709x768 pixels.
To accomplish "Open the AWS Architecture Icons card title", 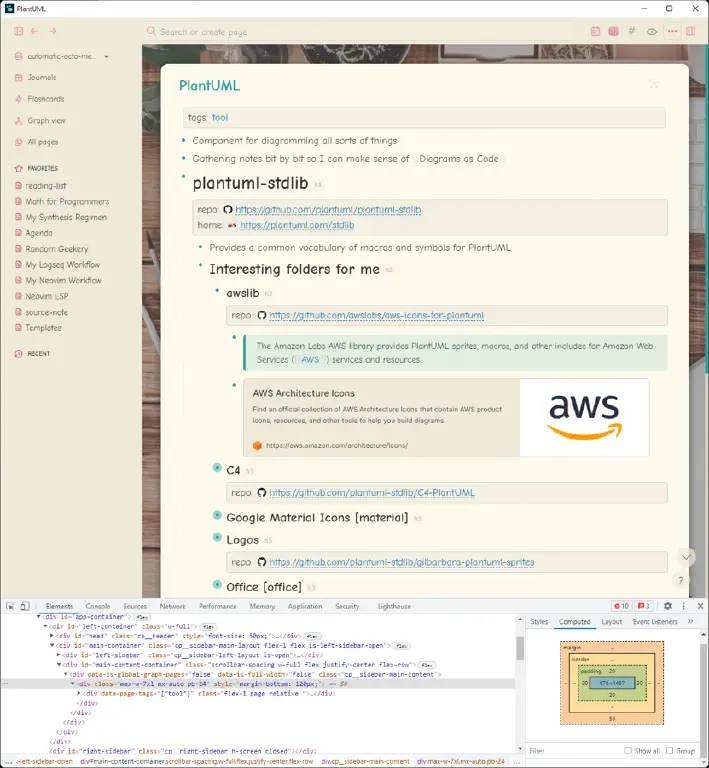I will [x=304, y=393].
